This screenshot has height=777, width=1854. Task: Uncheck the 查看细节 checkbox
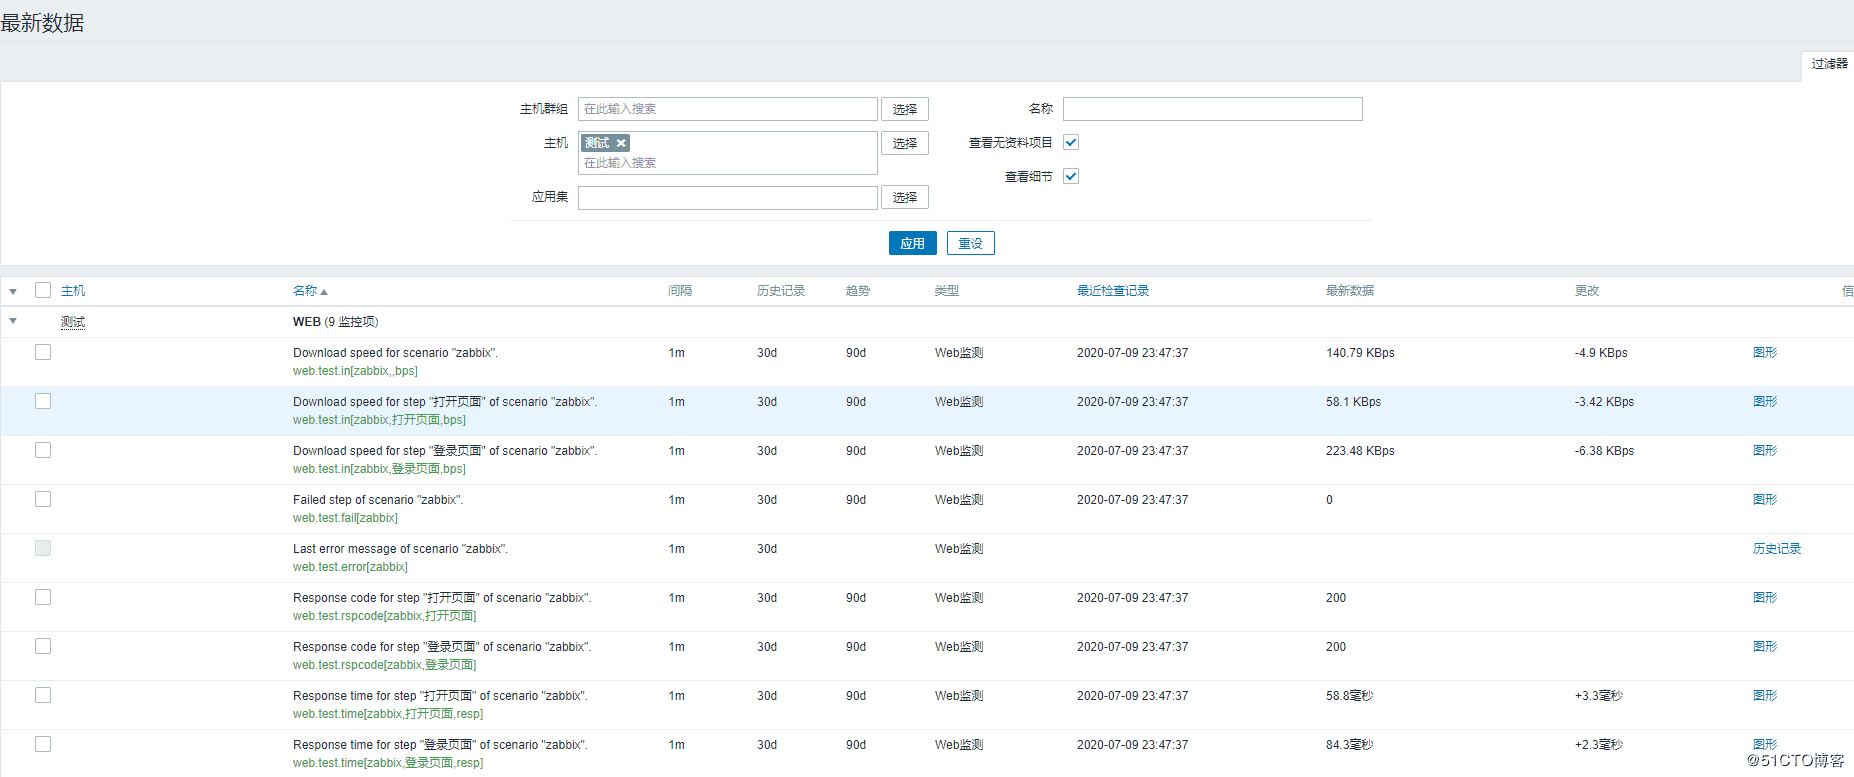pos(1071,176)
